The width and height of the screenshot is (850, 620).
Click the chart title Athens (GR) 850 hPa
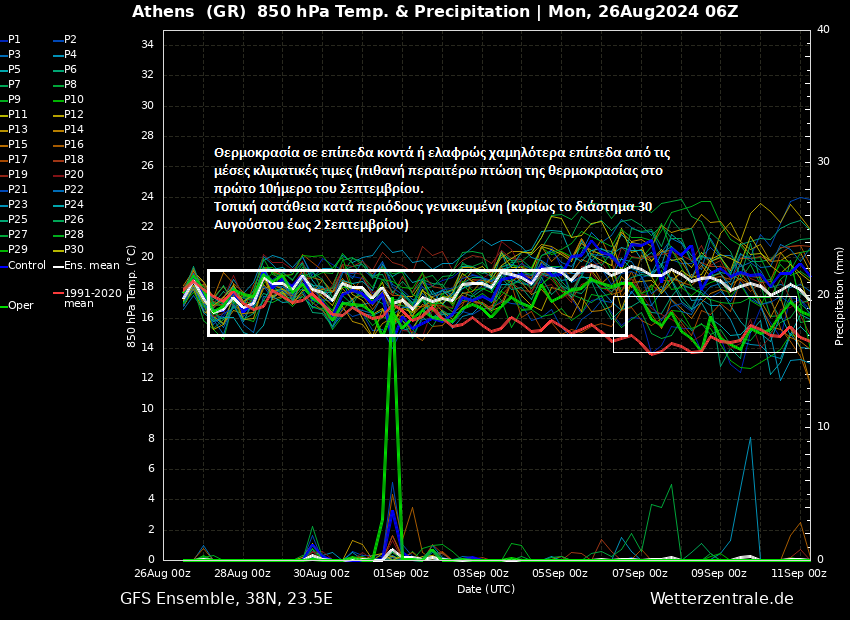tap(435, 11)
